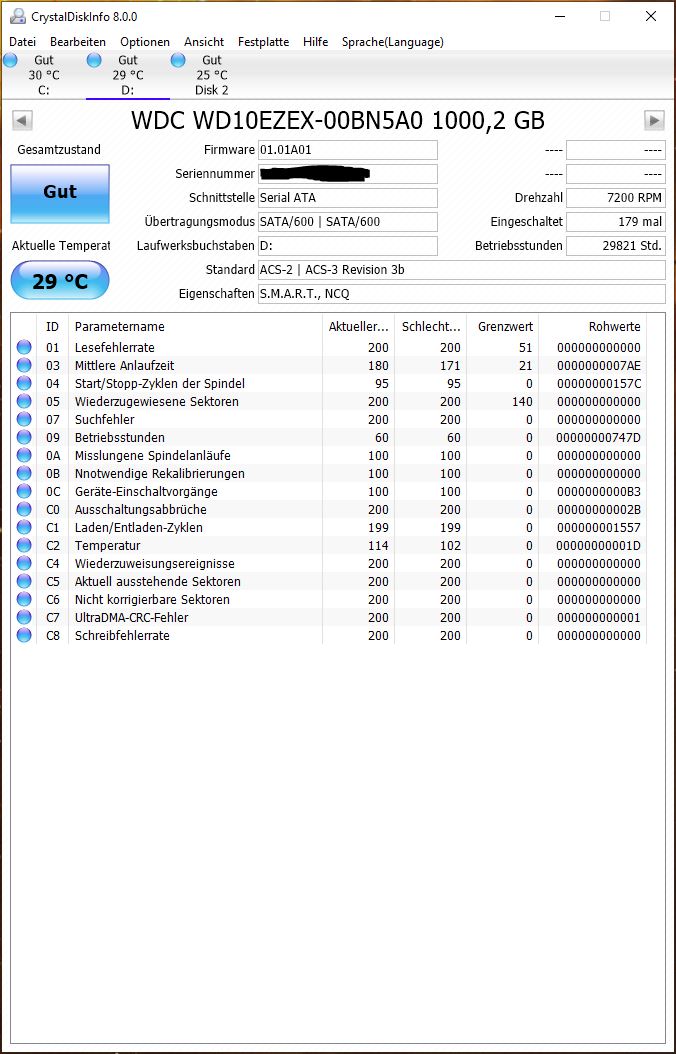Click status orb of Suchfehler row
This screenshot has height=1054, width=676.
(24, 419)
